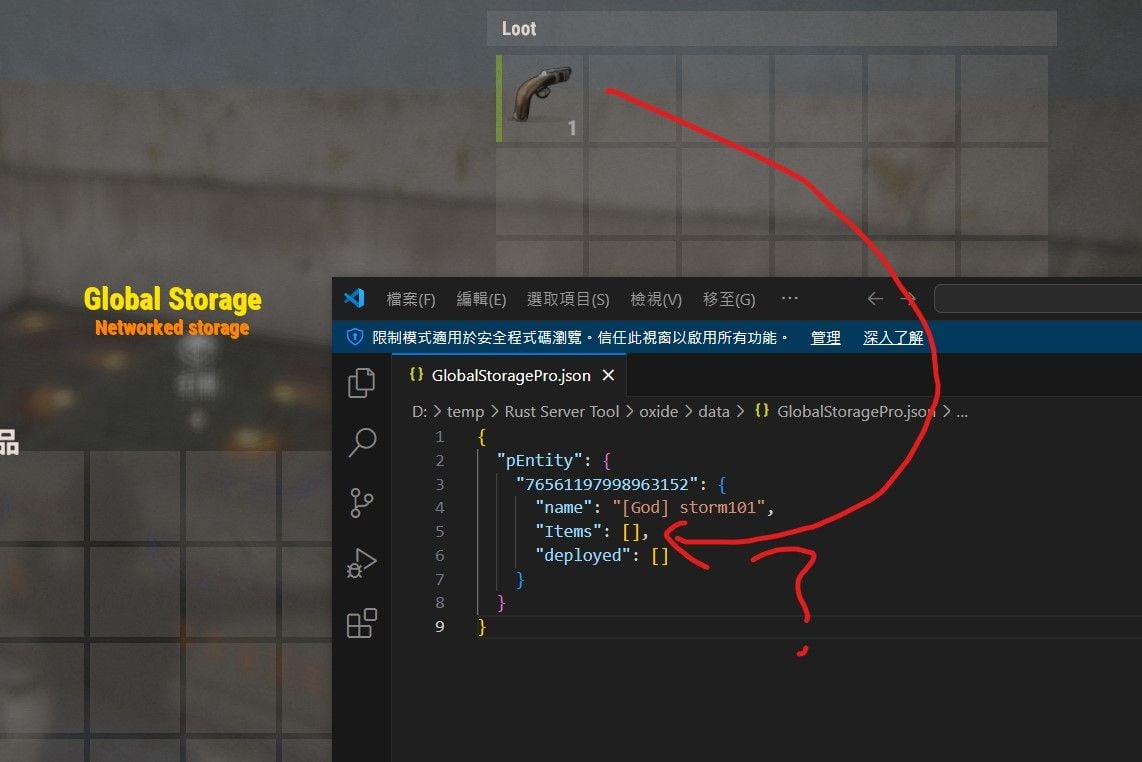This screenshot has height=762, width=1142.
Task: Click the oxide breadcrumb segment
Action: pyautogui.click(x=658, y=412)
